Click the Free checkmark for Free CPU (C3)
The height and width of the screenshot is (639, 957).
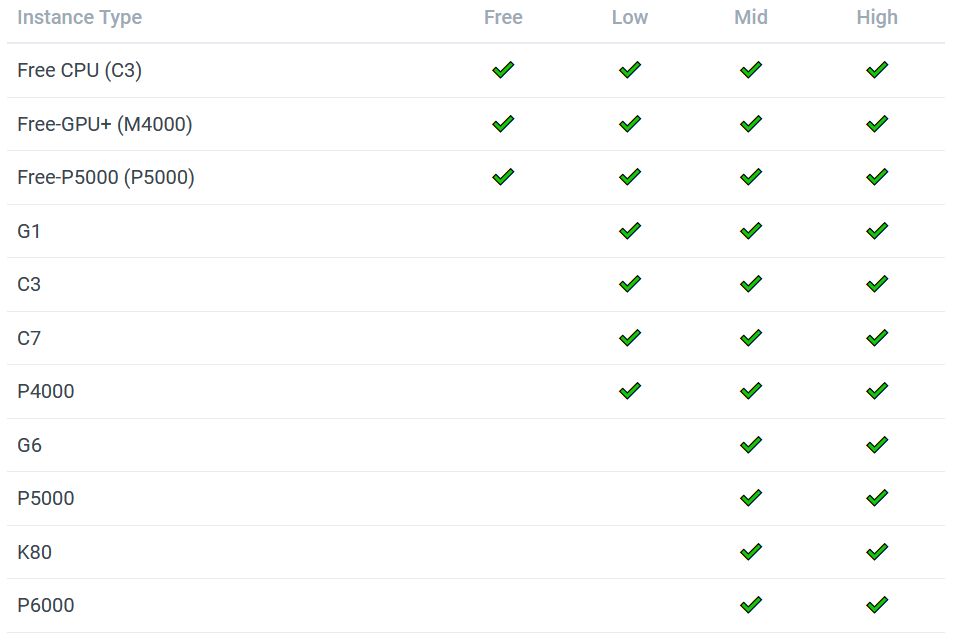503,70
